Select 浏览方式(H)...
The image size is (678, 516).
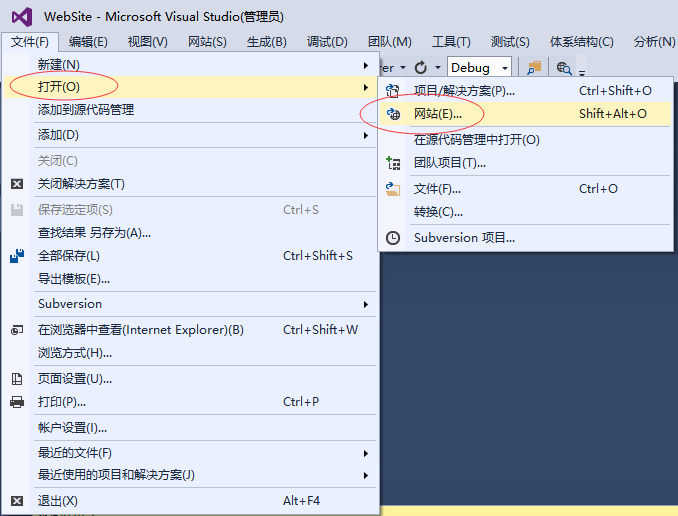[x=190, y=353]
